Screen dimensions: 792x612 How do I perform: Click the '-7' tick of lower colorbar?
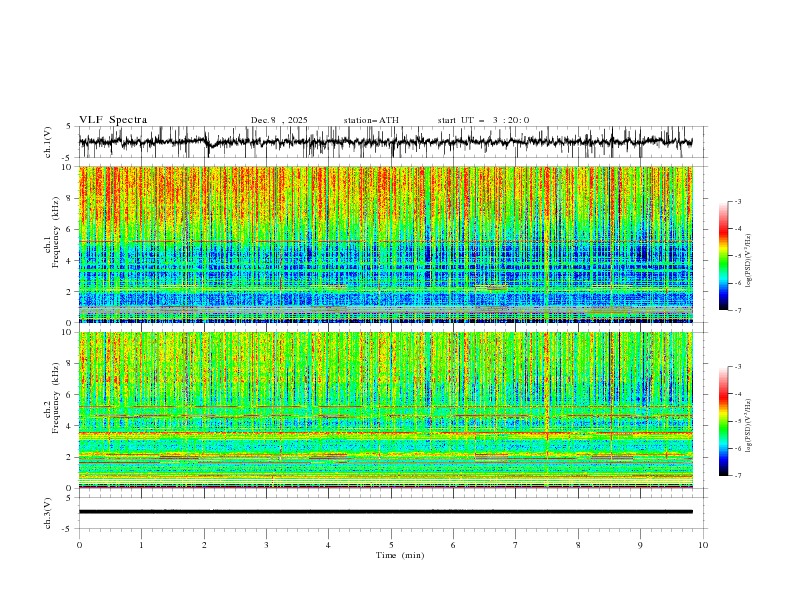click(x=737, y=476)
